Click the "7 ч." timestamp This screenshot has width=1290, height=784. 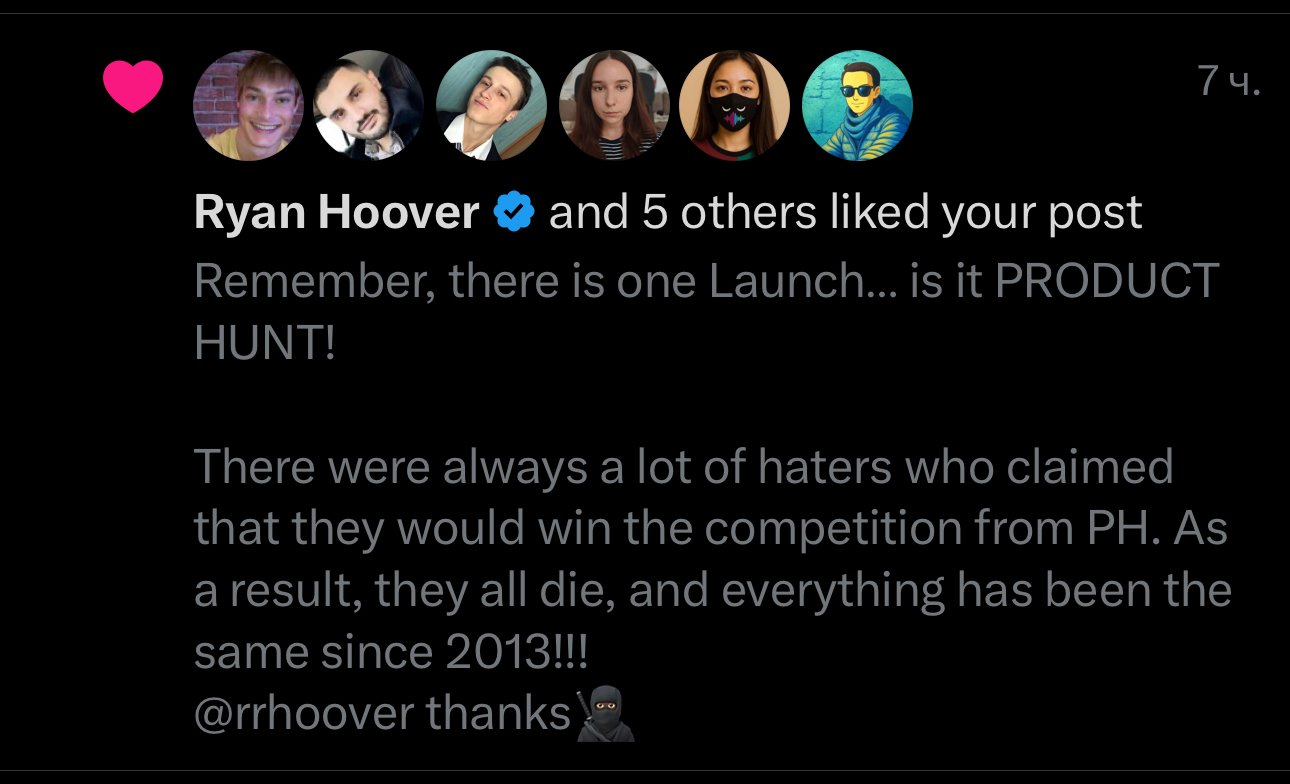[x=1228, y=82]
